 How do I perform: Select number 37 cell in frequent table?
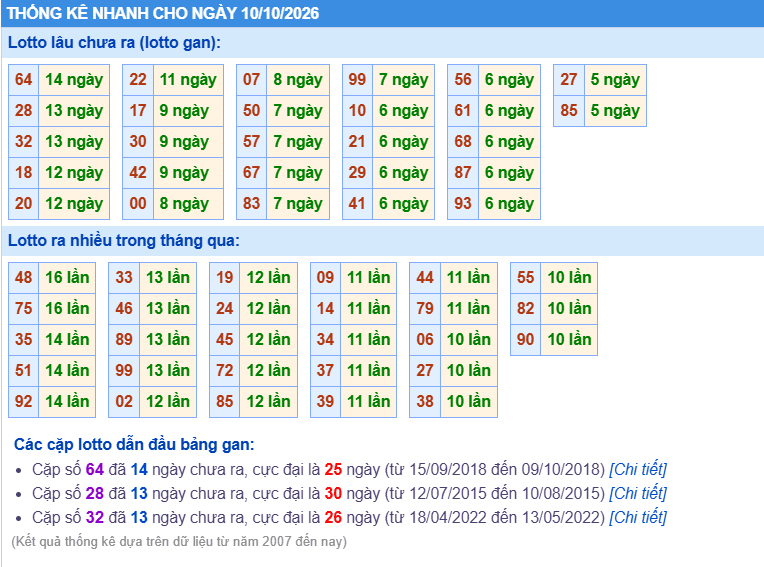[325, 370]
